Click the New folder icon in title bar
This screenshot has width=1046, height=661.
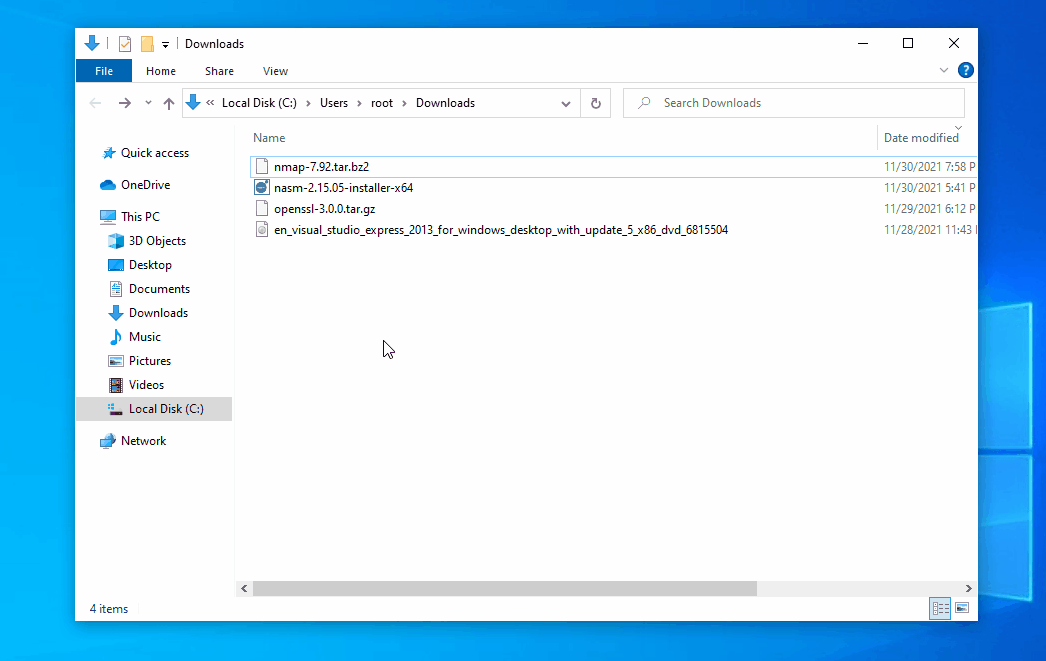point(147,44)
